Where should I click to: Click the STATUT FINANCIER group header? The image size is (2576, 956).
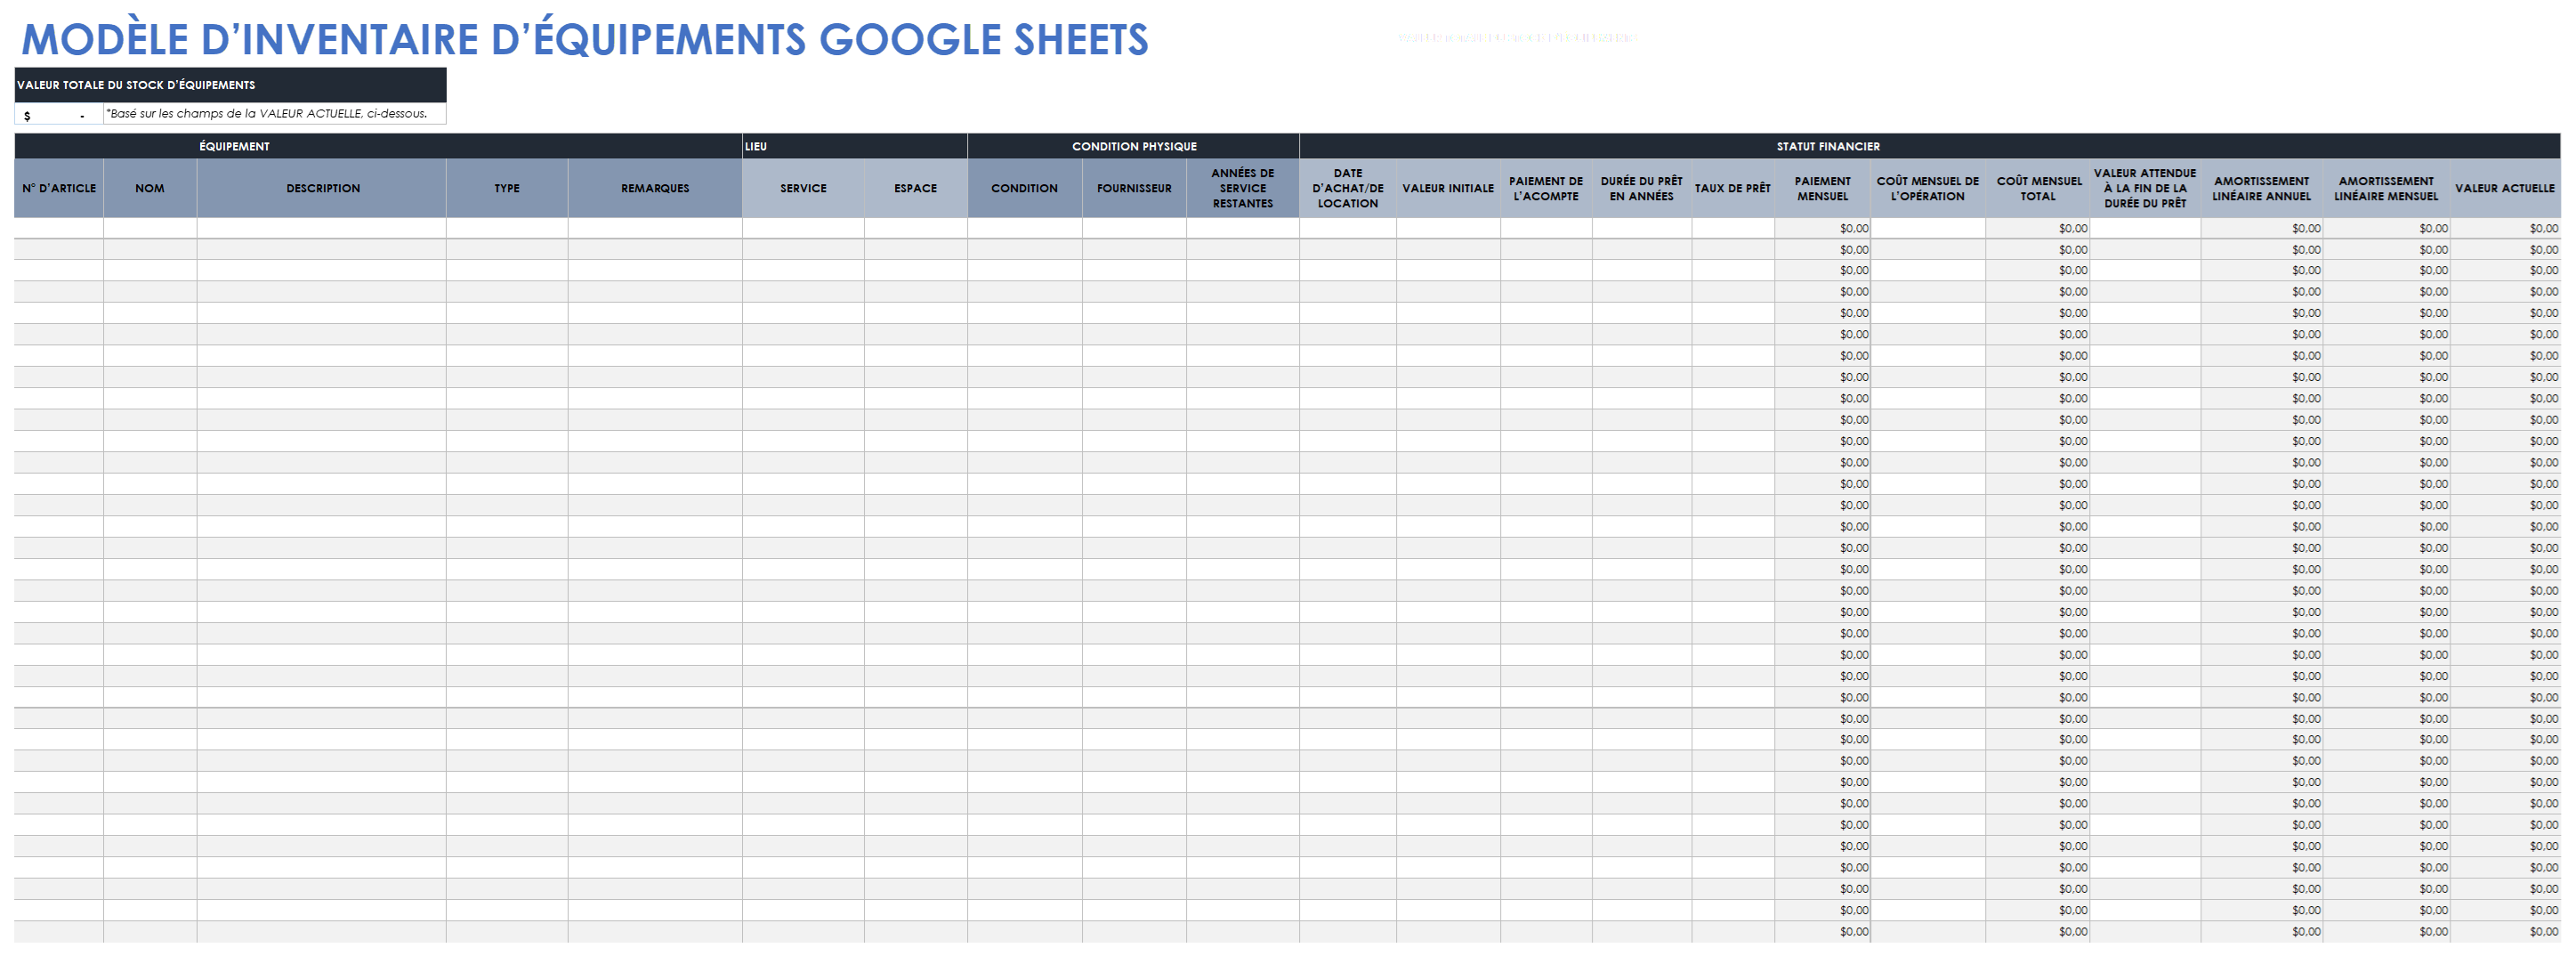[1930, 146]
